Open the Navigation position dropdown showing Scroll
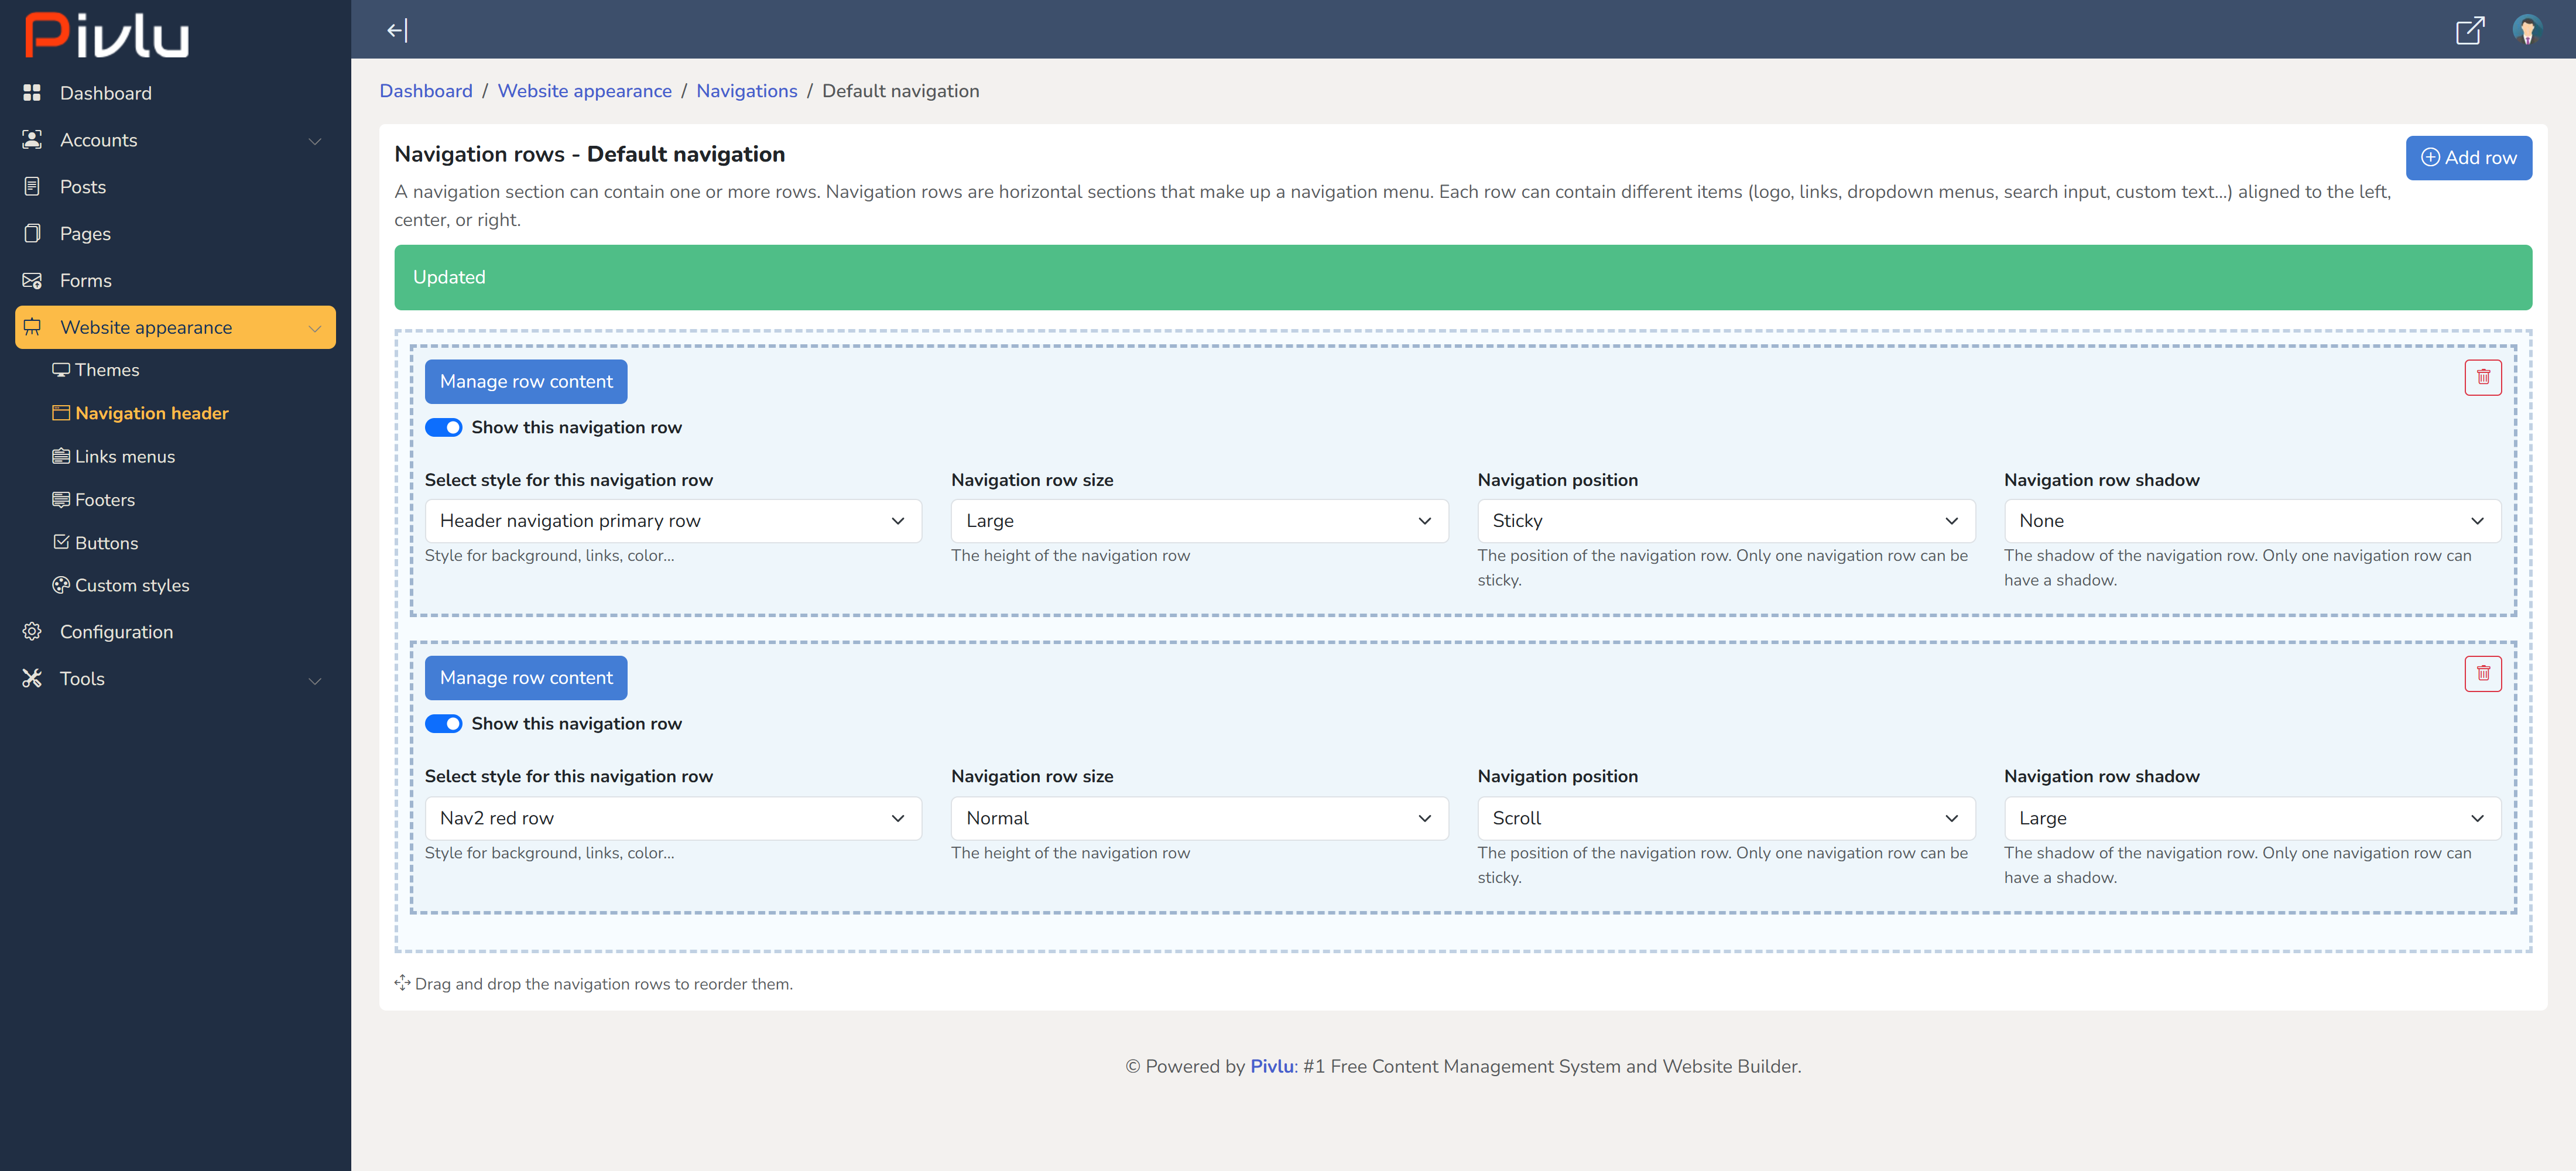Viewport: 2576px width, 1171px height. pos(1724,818)
